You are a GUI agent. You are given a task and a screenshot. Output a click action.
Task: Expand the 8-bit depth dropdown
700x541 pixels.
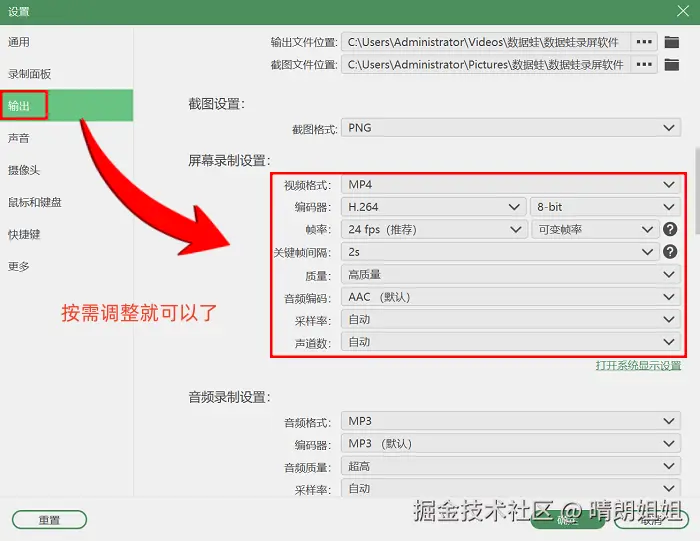[x=605, y=207]
